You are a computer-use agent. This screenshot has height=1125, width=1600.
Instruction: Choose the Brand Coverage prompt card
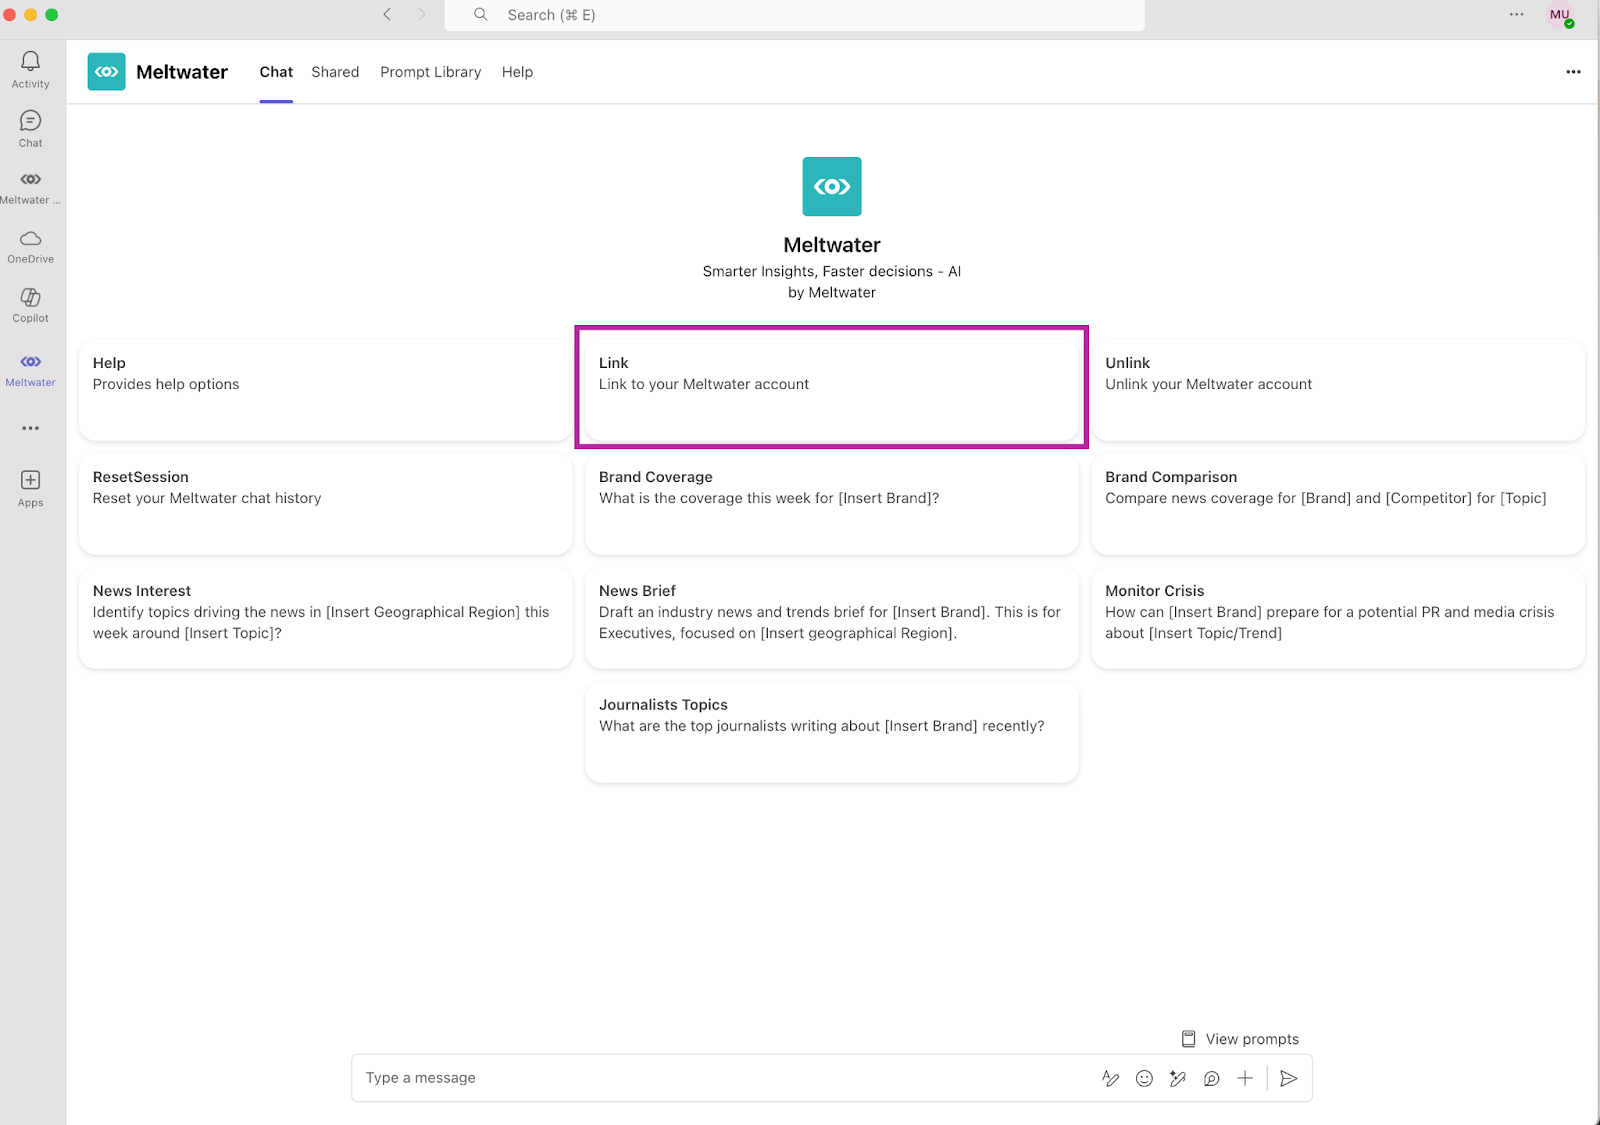click(832, 504)
